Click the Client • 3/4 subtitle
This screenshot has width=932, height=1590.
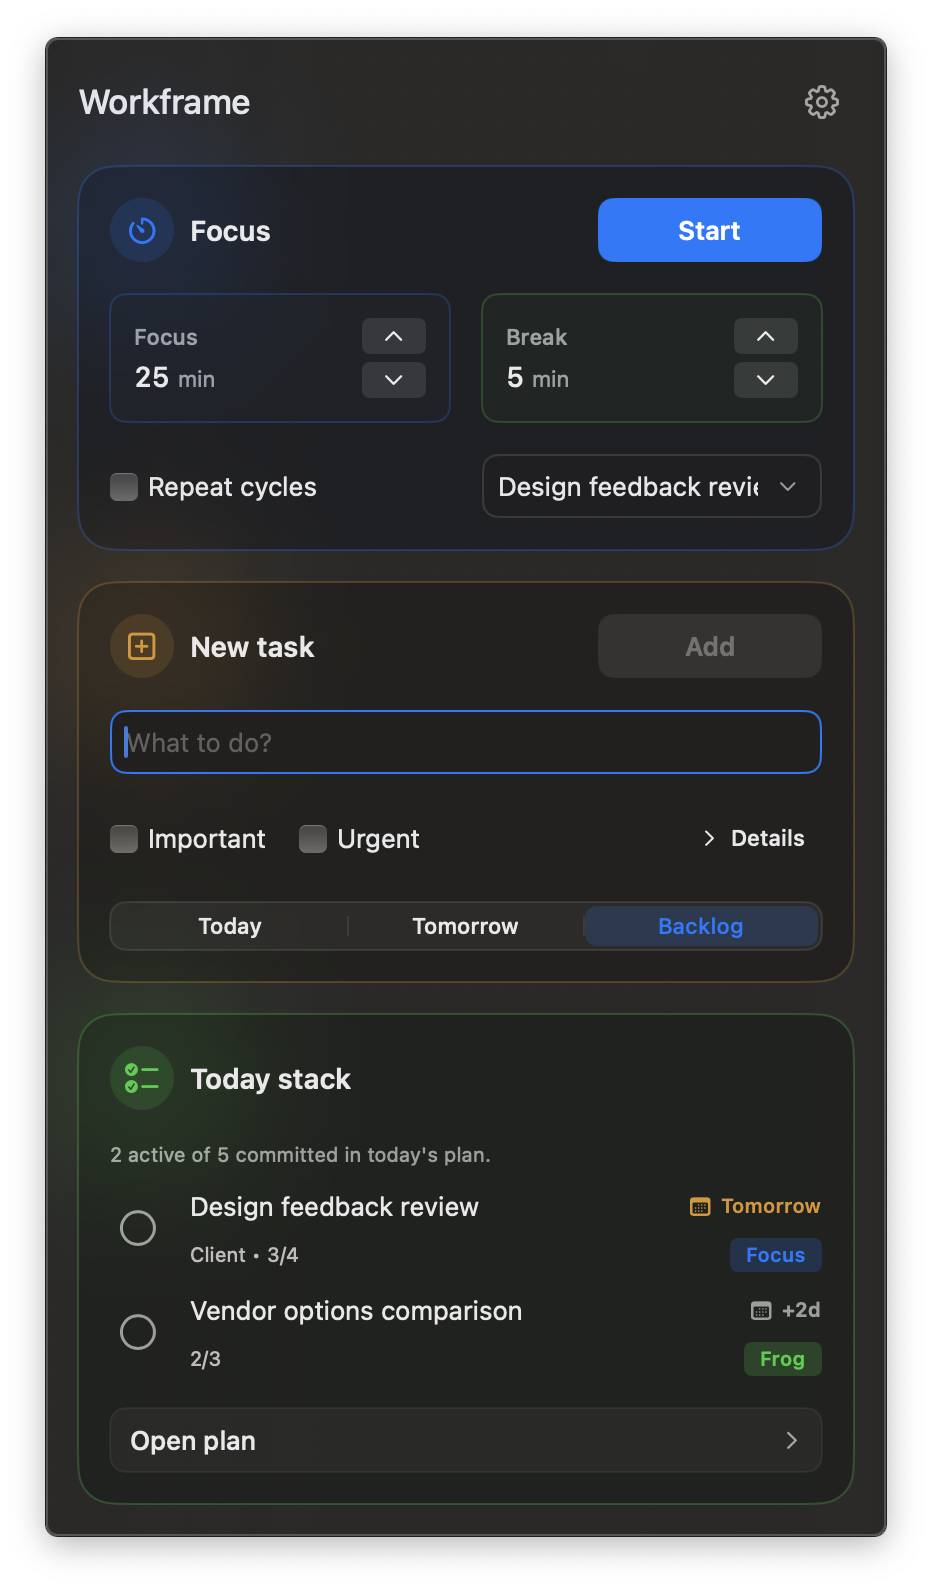click(x=244, y=1255)
